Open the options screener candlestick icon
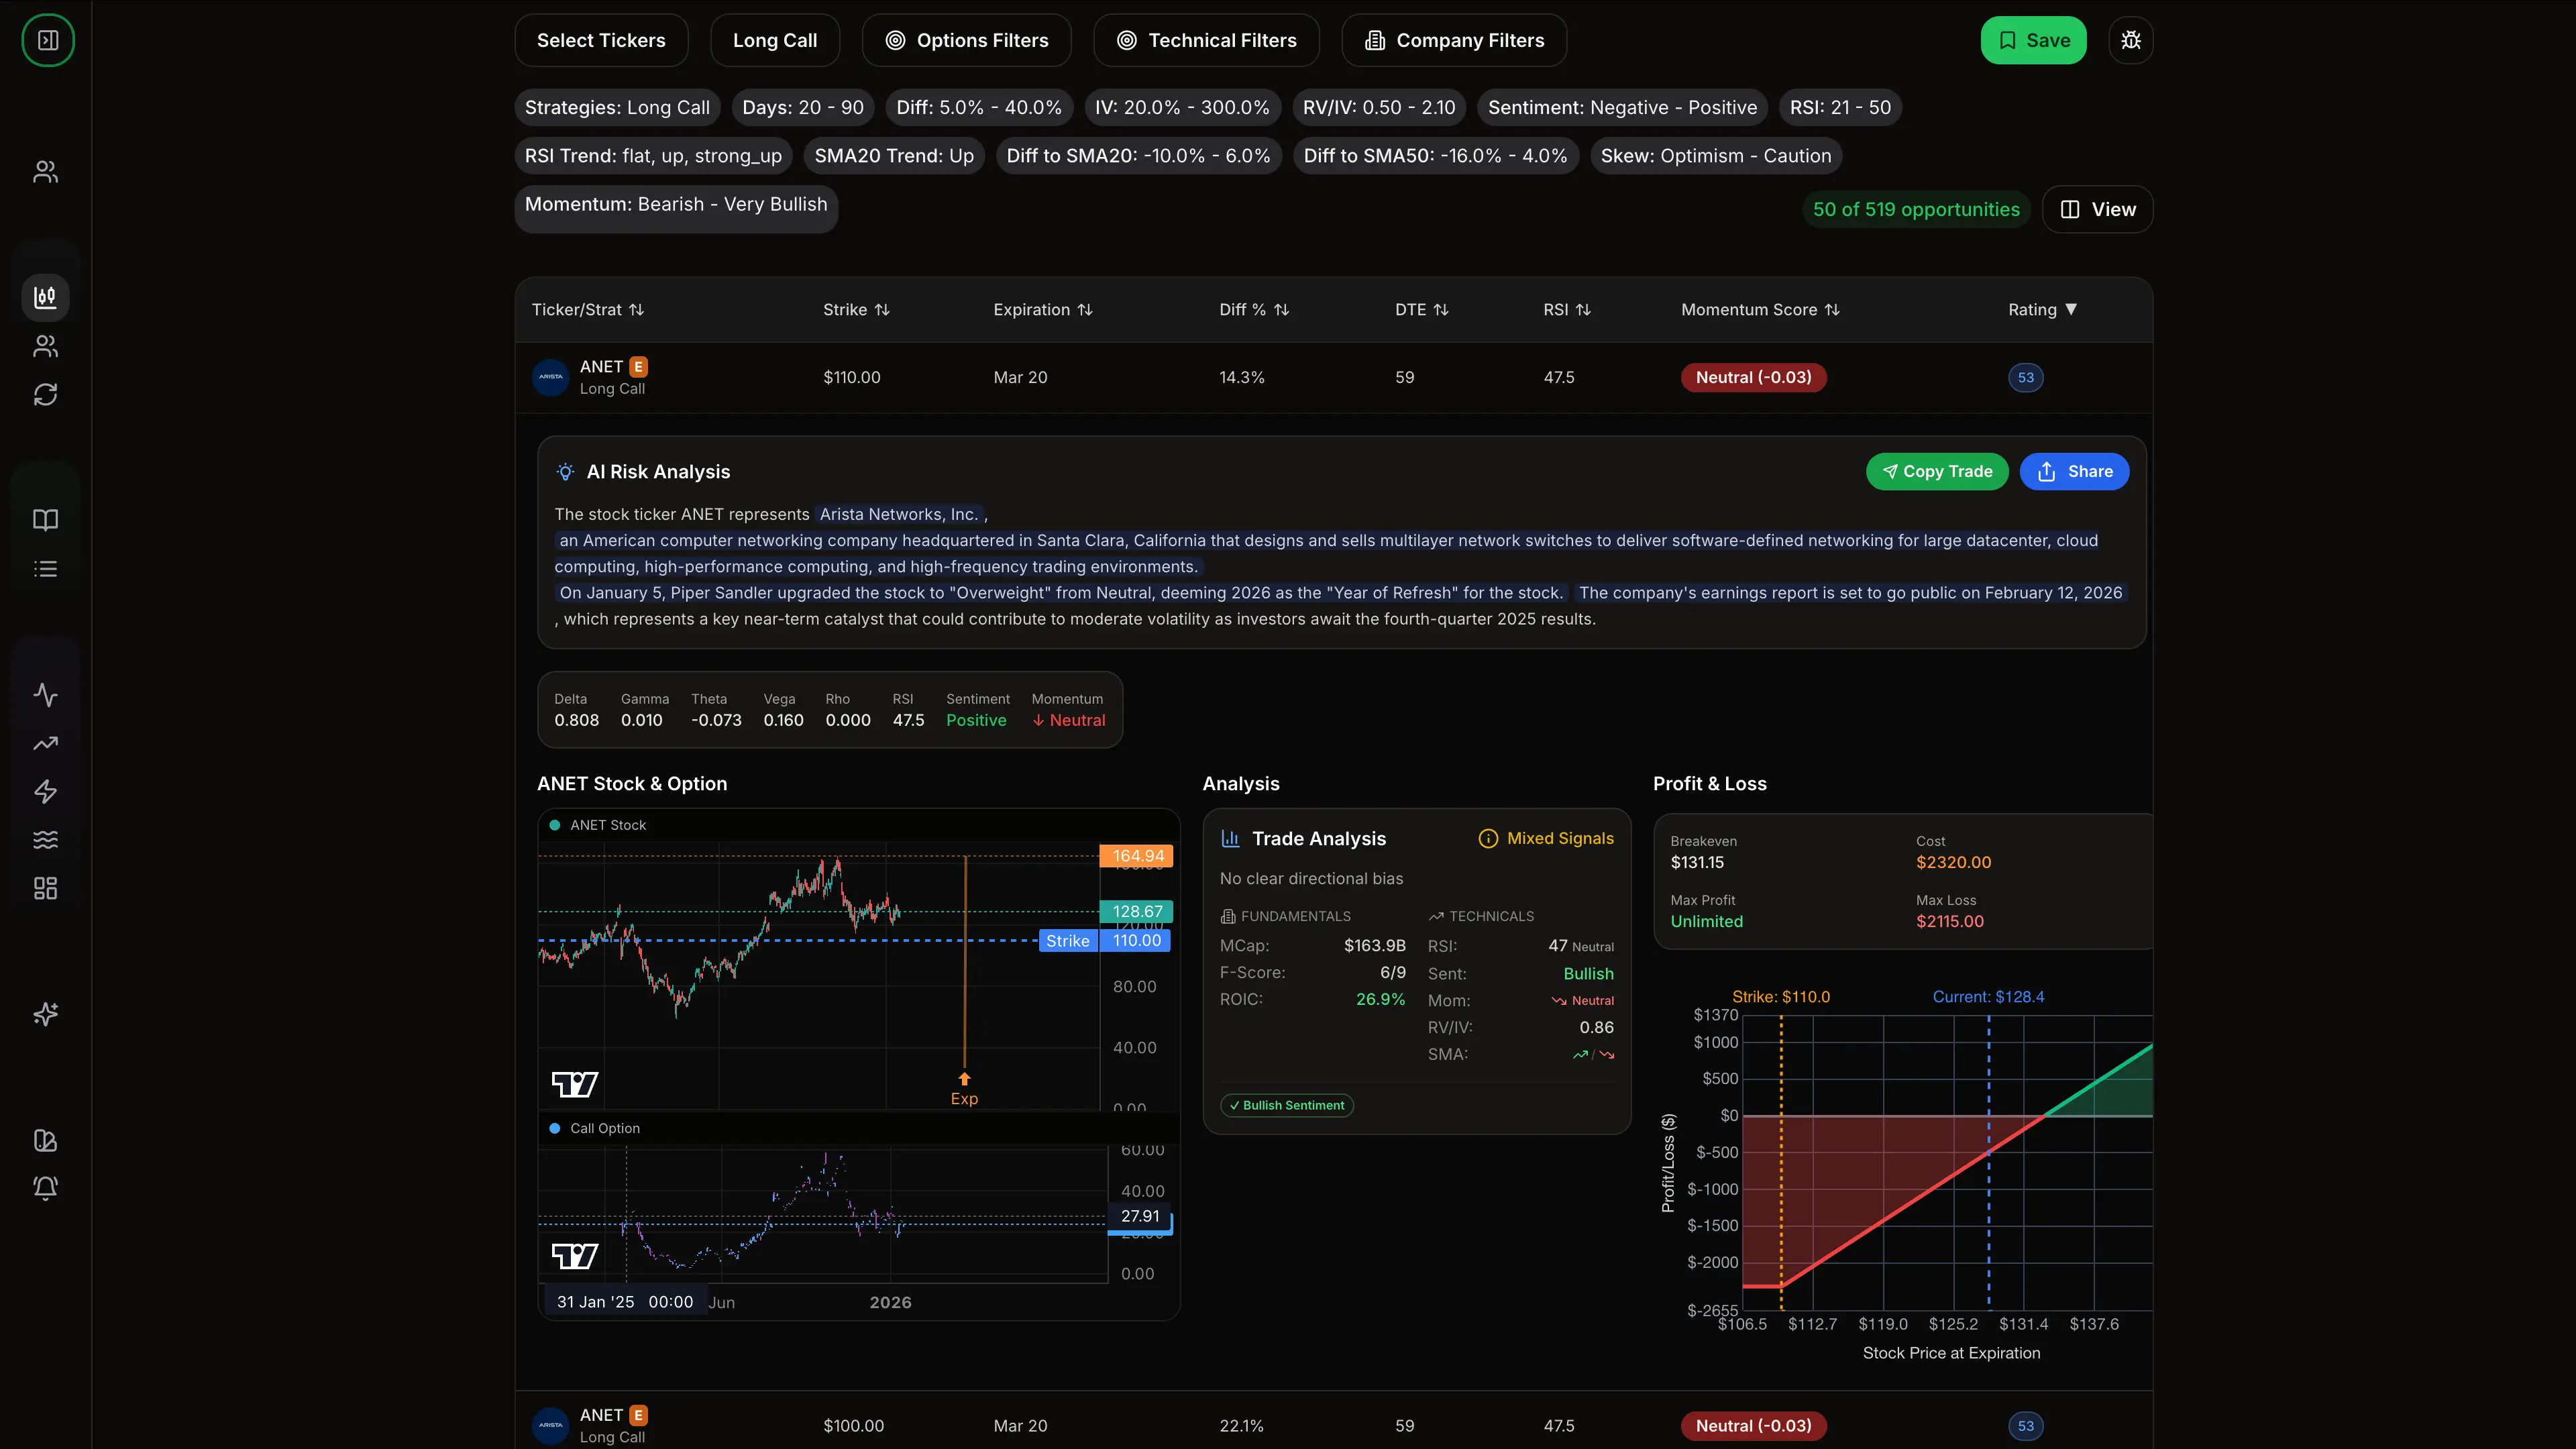The image size is (2576, 1449). pos(46,297)
